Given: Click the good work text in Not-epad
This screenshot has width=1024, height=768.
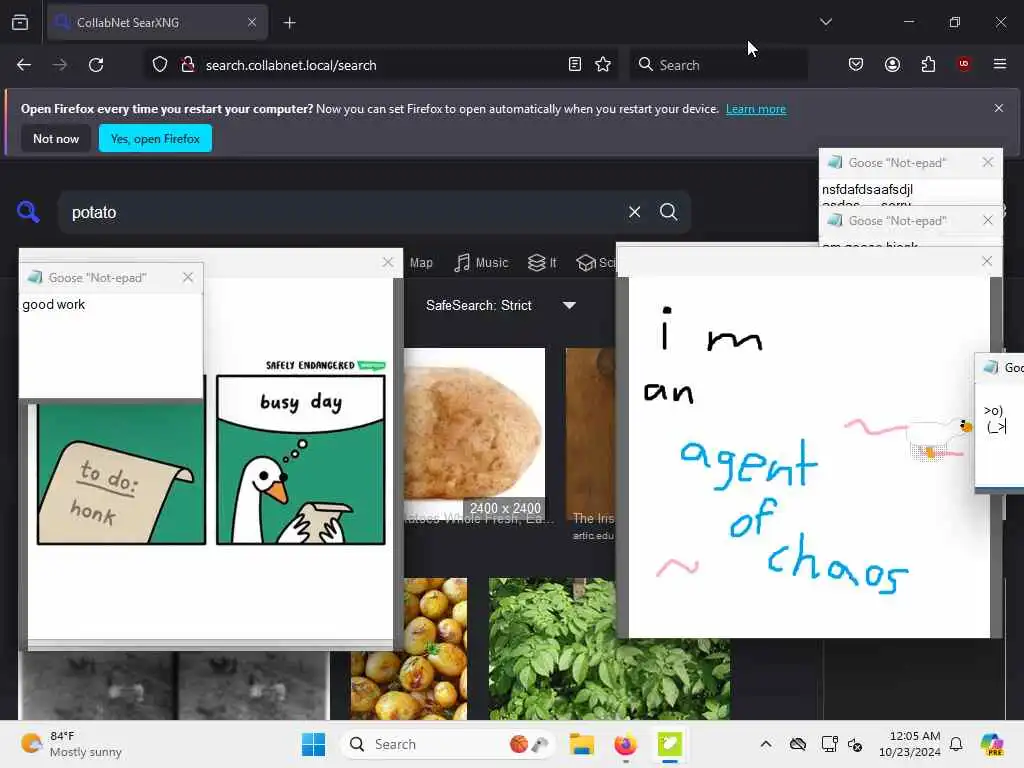Looking at the screenshot, I should tap(54, 304).
